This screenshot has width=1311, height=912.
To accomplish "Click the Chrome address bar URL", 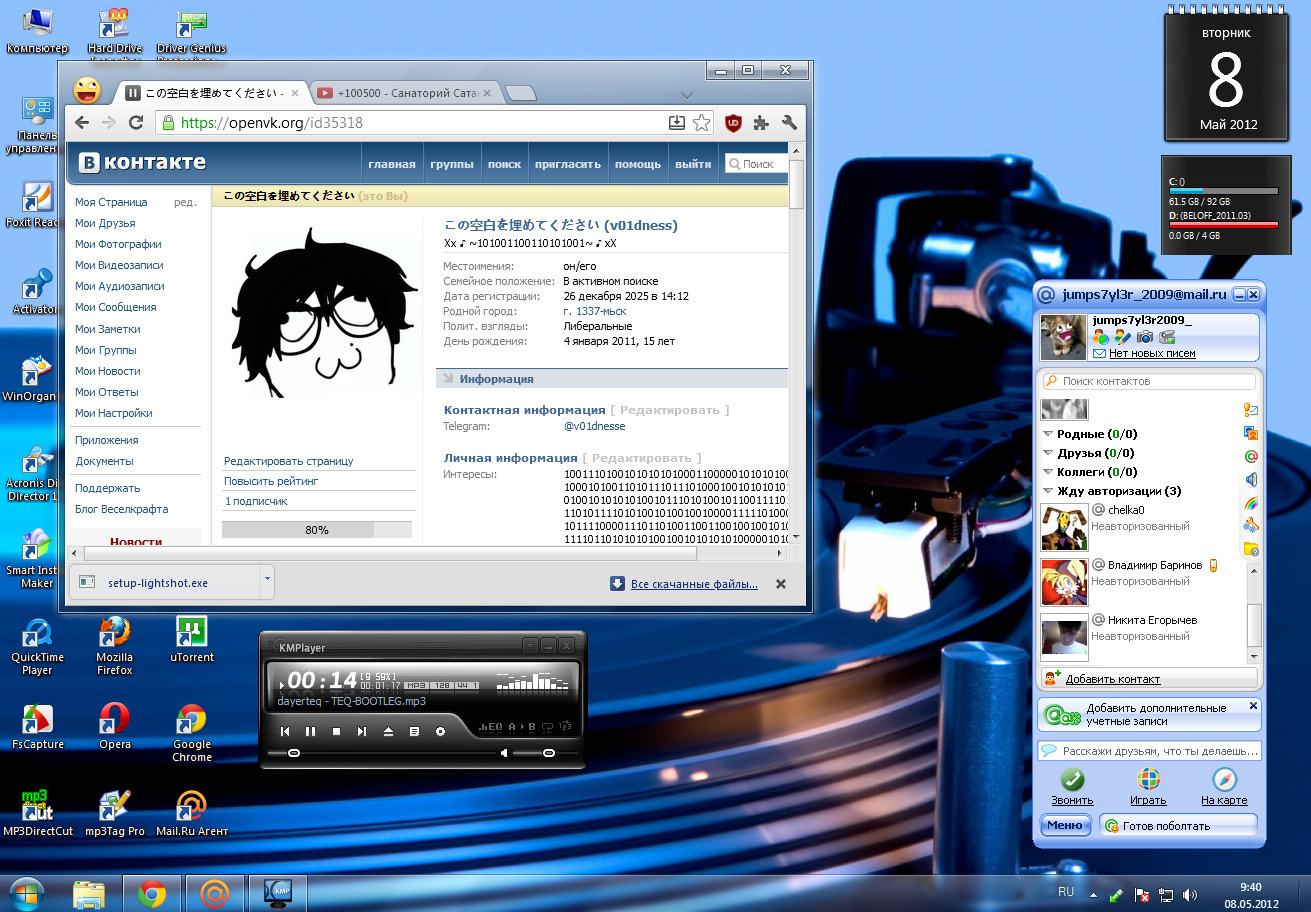I will pyautogui.click(x=272, y=123).
